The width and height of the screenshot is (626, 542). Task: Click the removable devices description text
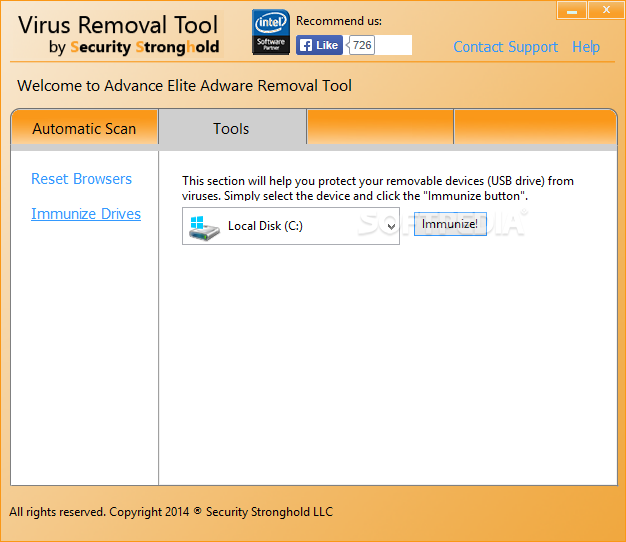pos(378,188)
